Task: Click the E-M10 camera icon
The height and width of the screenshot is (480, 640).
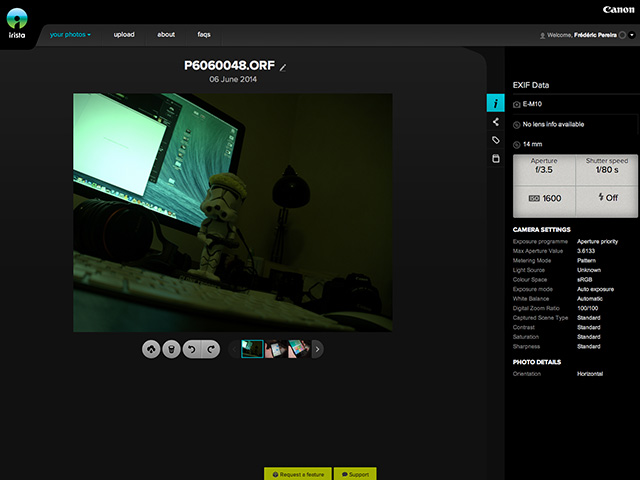Action: point(516,104)
